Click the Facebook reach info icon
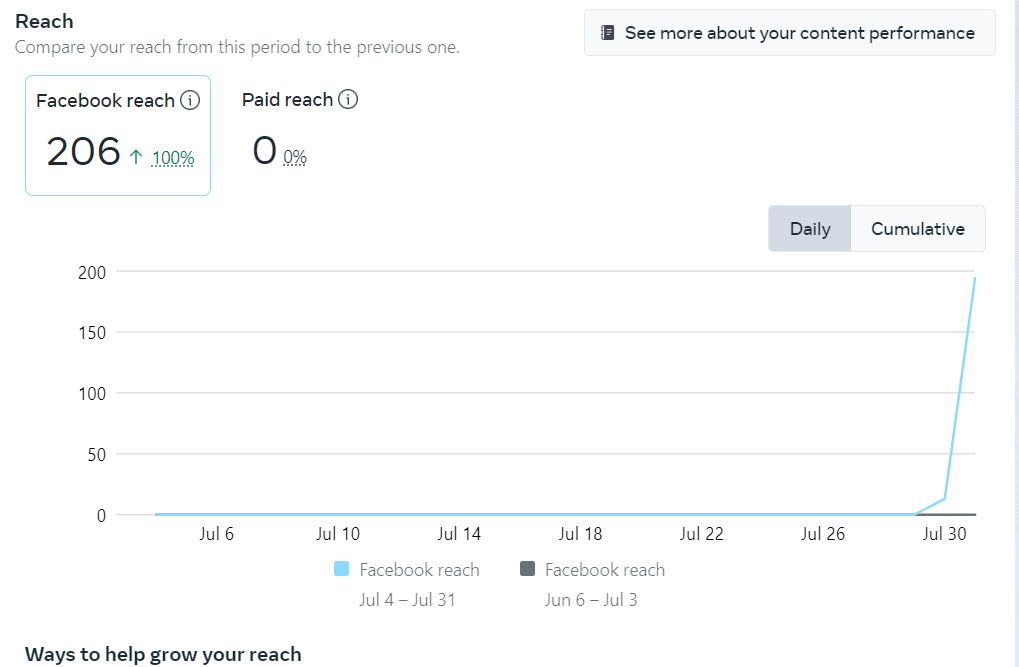 [190, 101]
